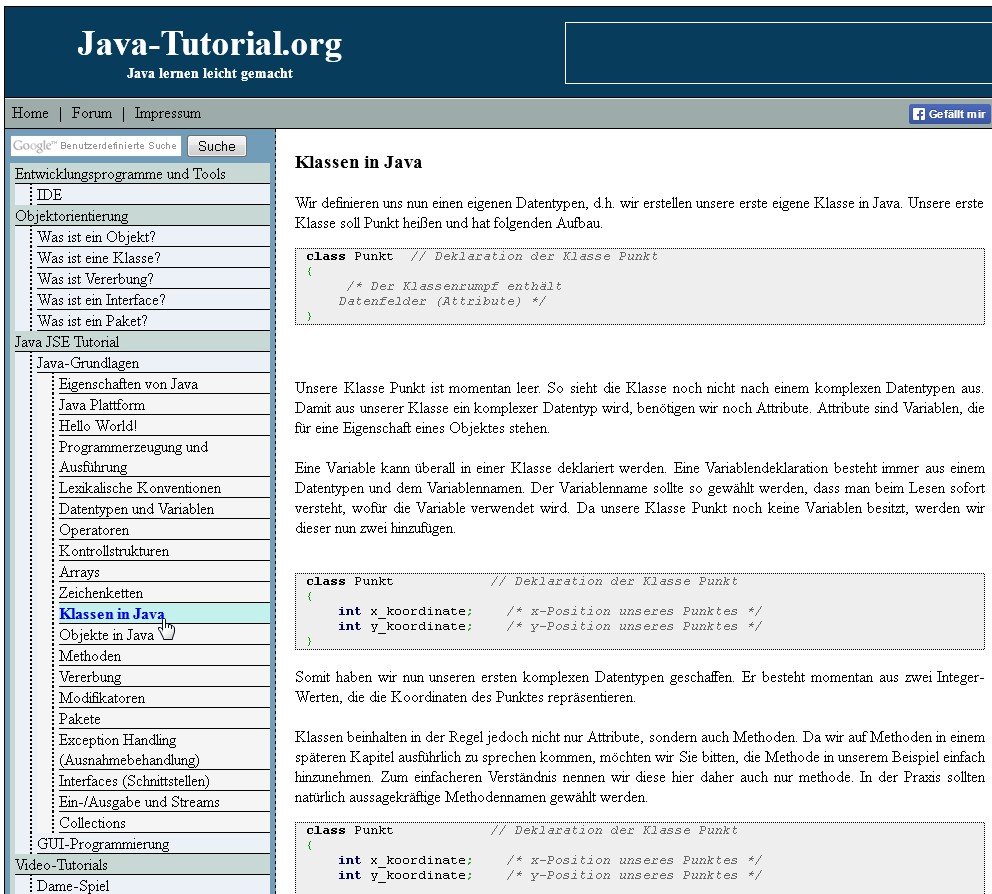Click the Java-Tutorial.org header logo

point(207,43)
